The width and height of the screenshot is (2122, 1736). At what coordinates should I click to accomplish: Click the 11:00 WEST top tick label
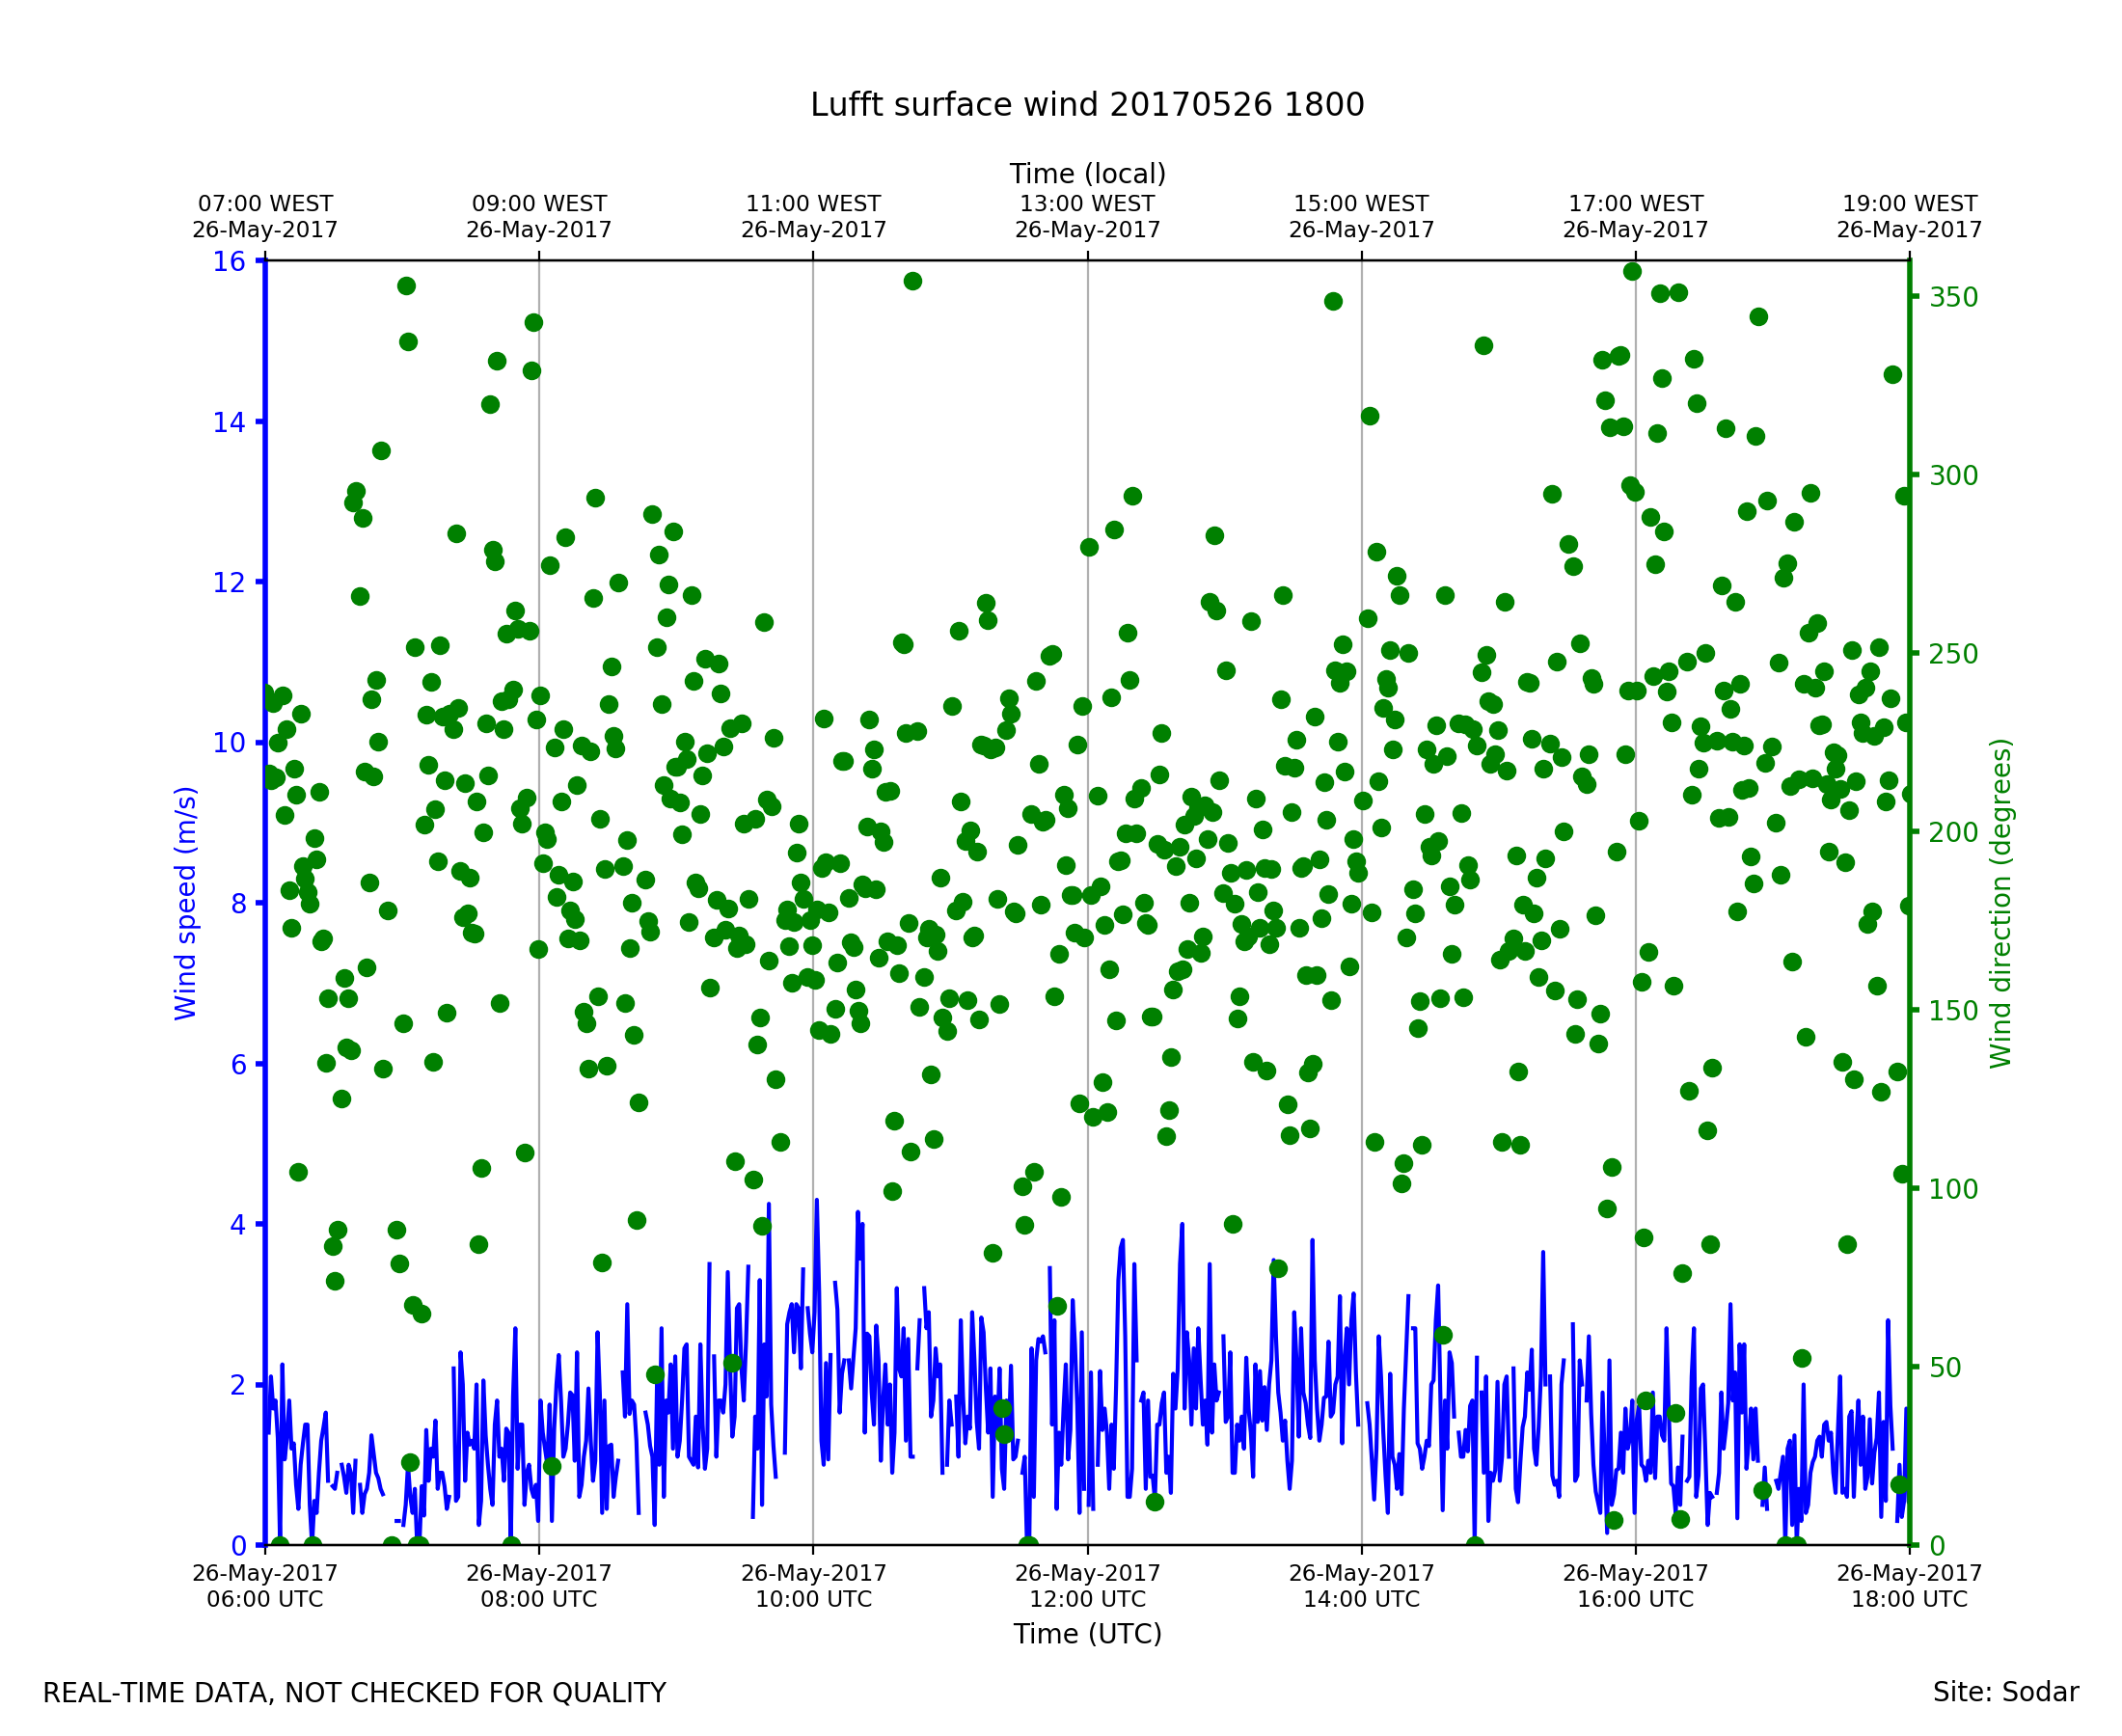pos(813,217)
